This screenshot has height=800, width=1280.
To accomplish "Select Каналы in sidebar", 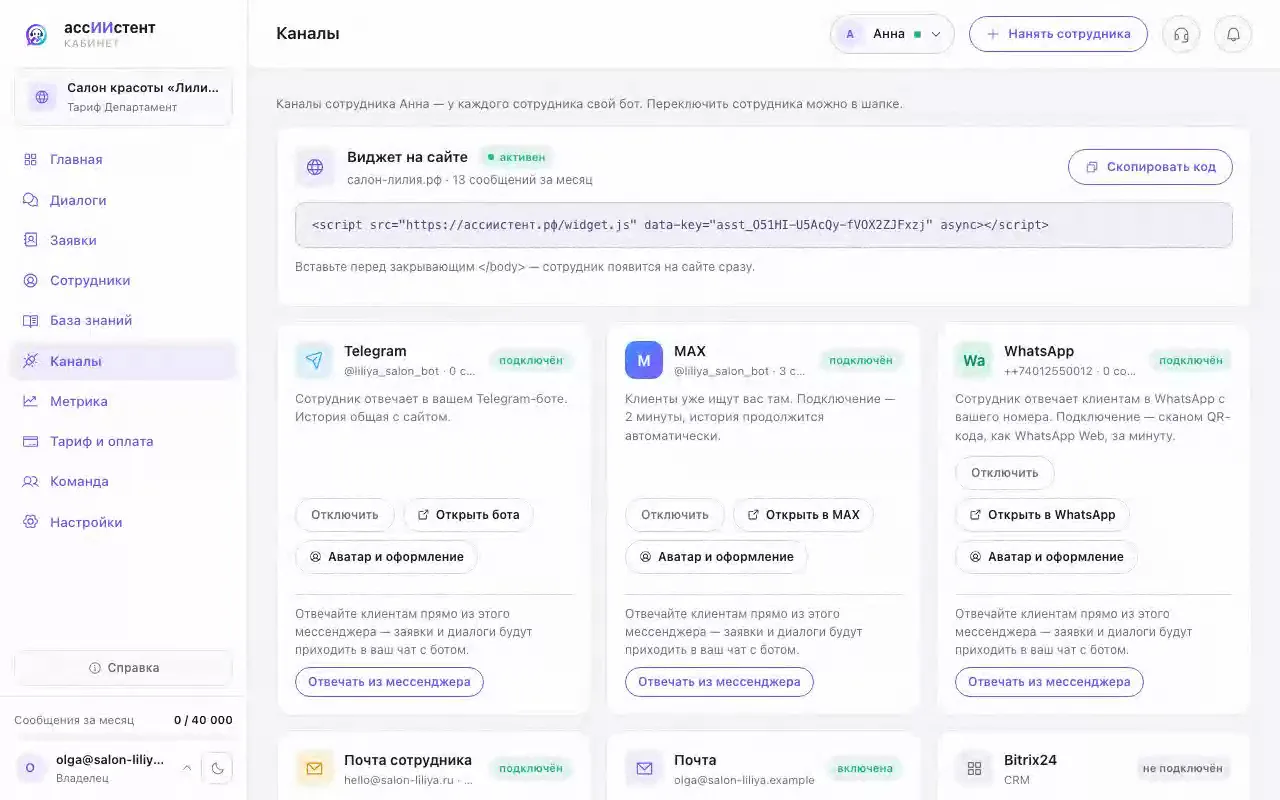I will click(x=123, y=361).
